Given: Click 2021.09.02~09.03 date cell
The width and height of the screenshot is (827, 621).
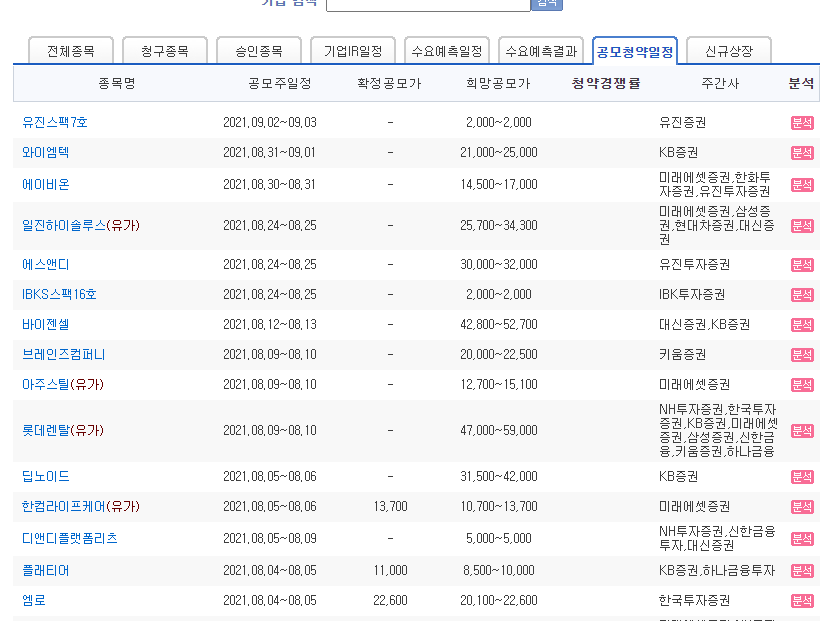Looking at the screenshot, I should point(270,122).
